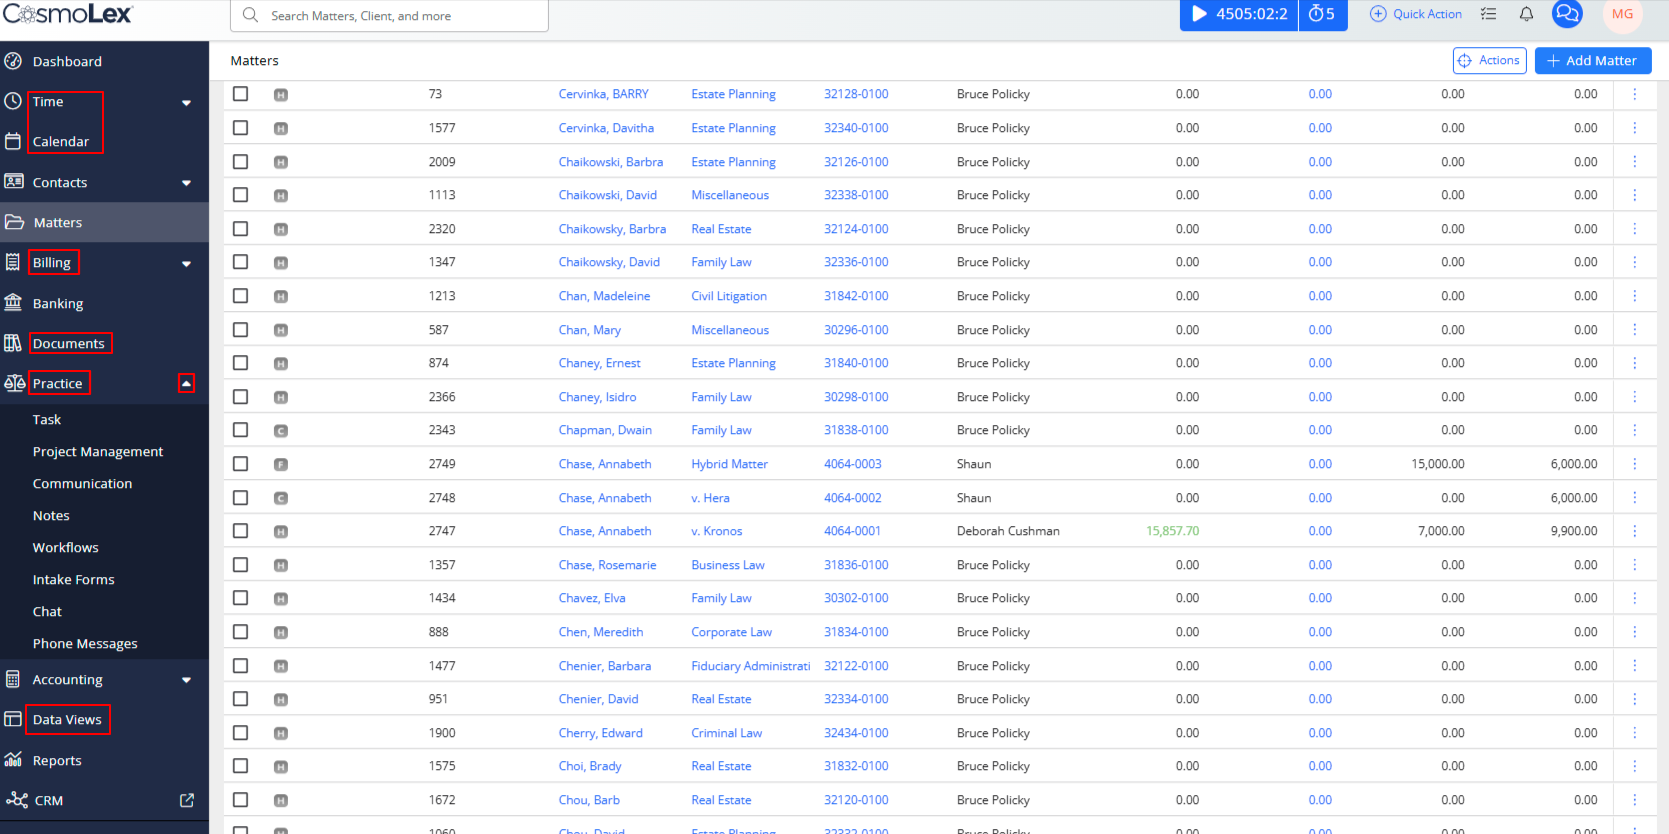Open Intake Forms submenu item
Screen dimensions: 1669x834
[73, 580]
